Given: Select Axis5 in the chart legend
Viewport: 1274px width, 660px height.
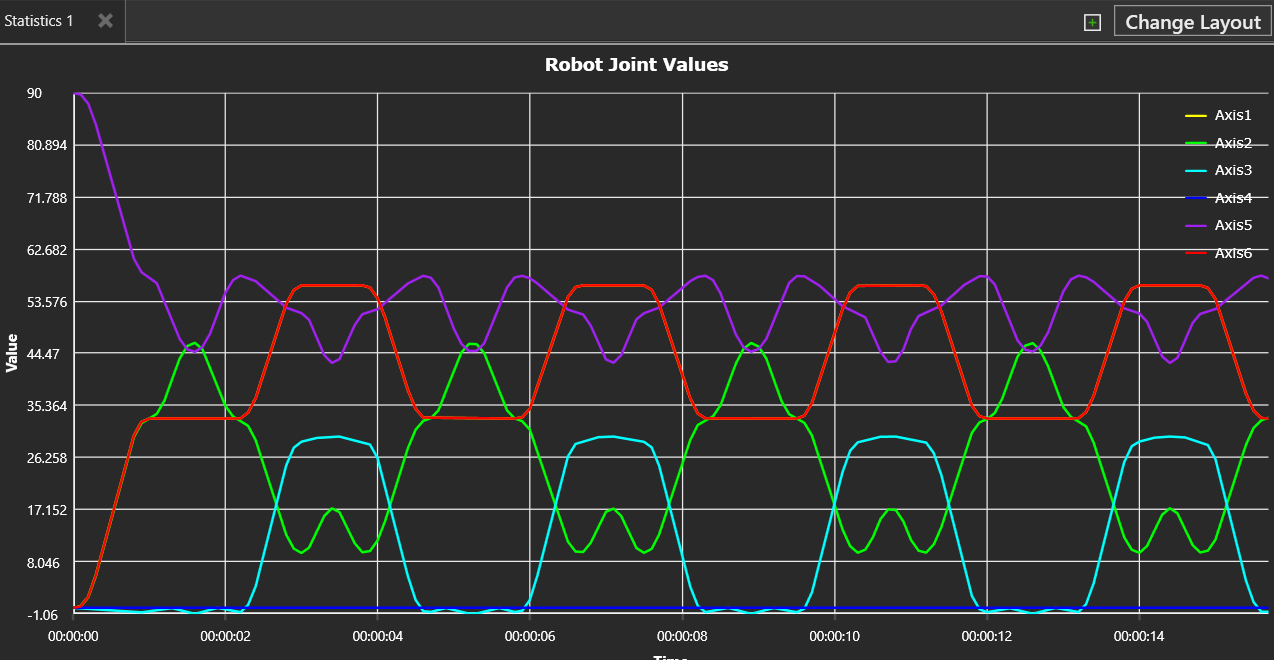Looking at the screenshot, I should [1233, 225].
